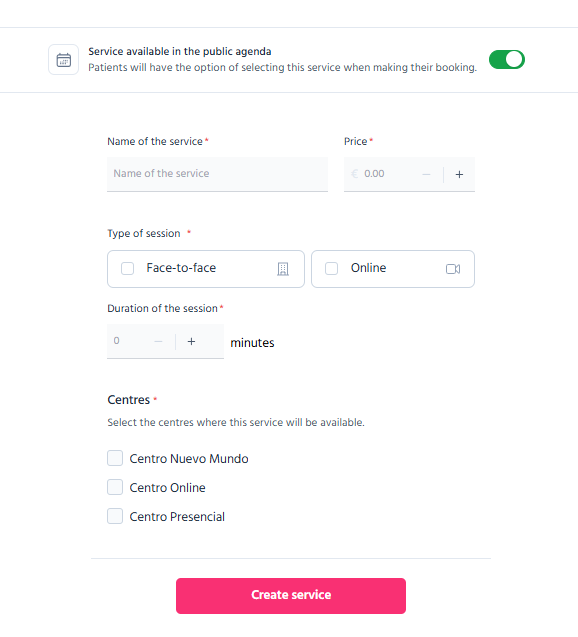Screen dimensions: 578x637
Task: Click the duration minutes input field
Action: point(130,341)
